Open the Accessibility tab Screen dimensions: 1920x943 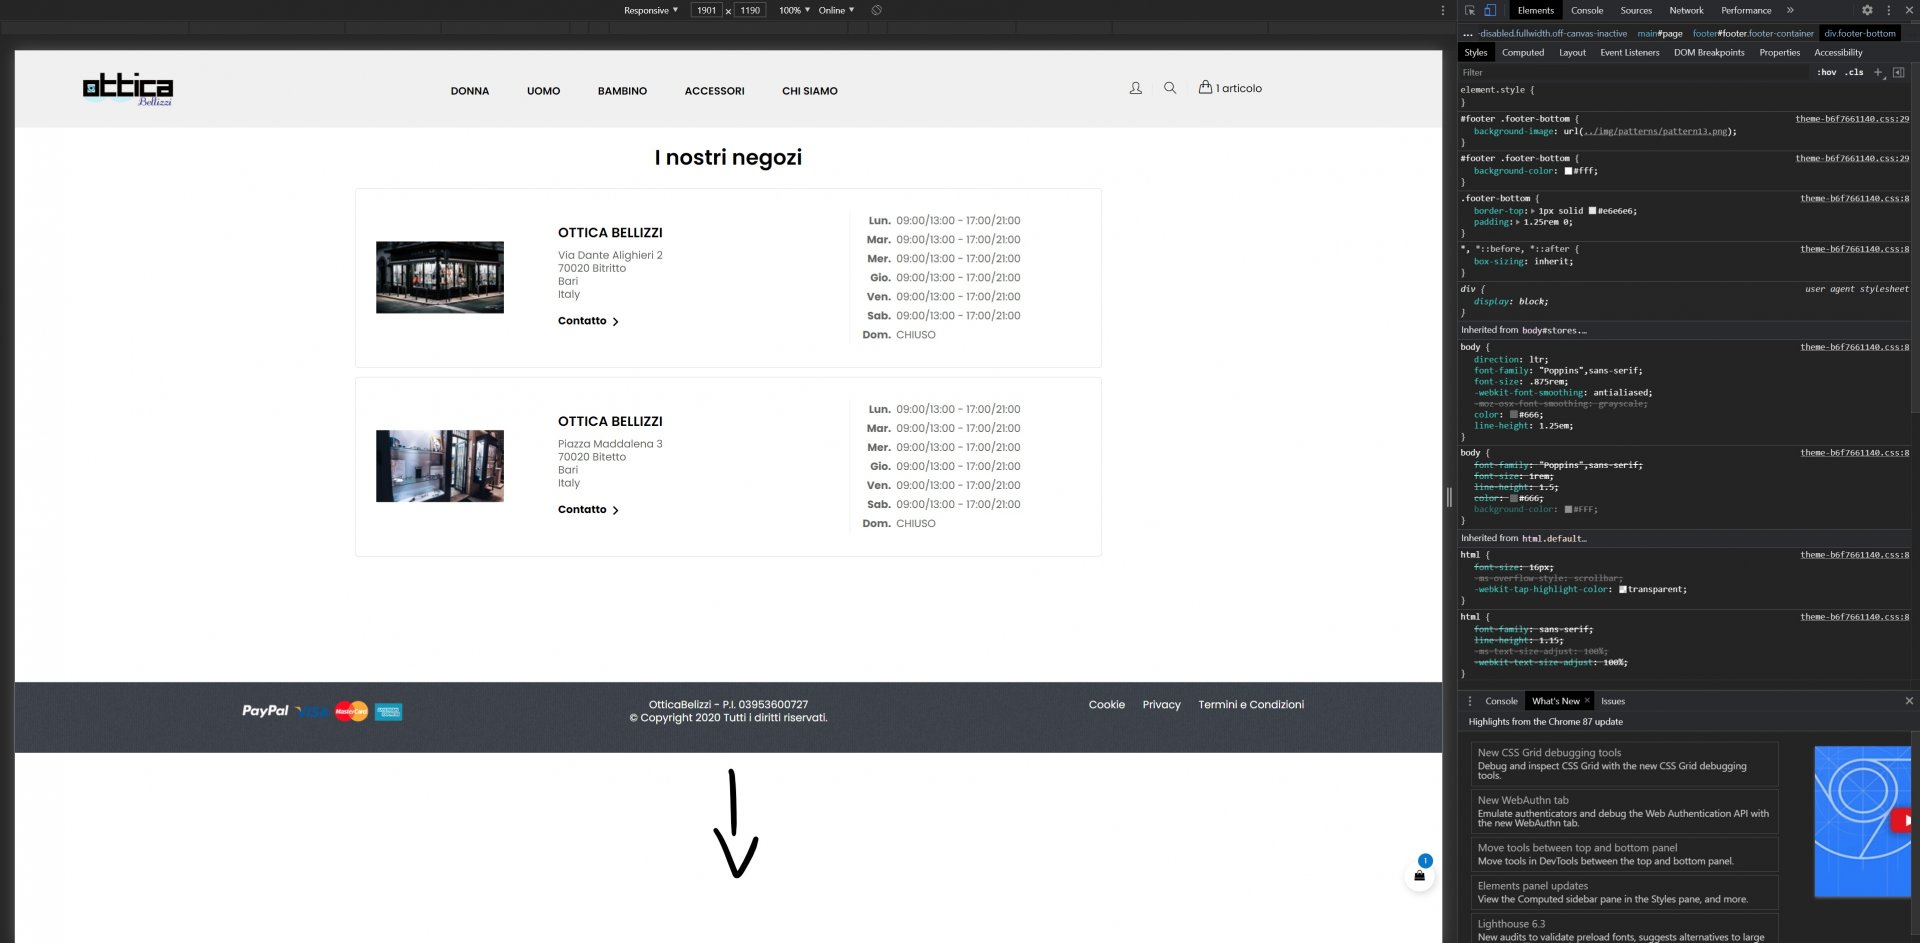[1838, 52]
